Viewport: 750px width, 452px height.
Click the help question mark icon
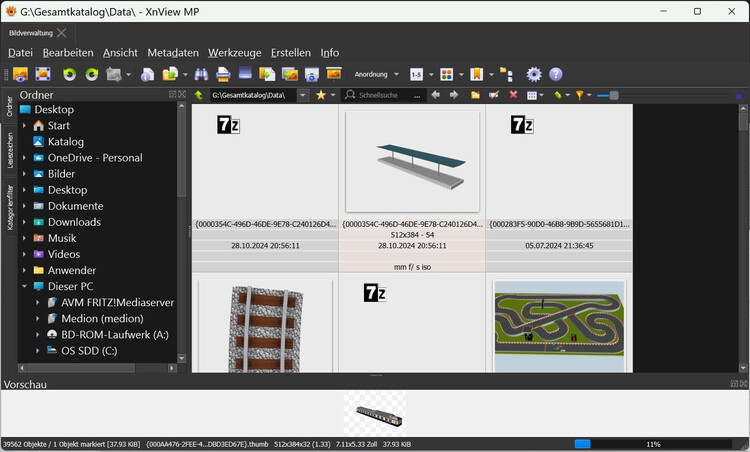pyautogui.click(x=556, y=74)
